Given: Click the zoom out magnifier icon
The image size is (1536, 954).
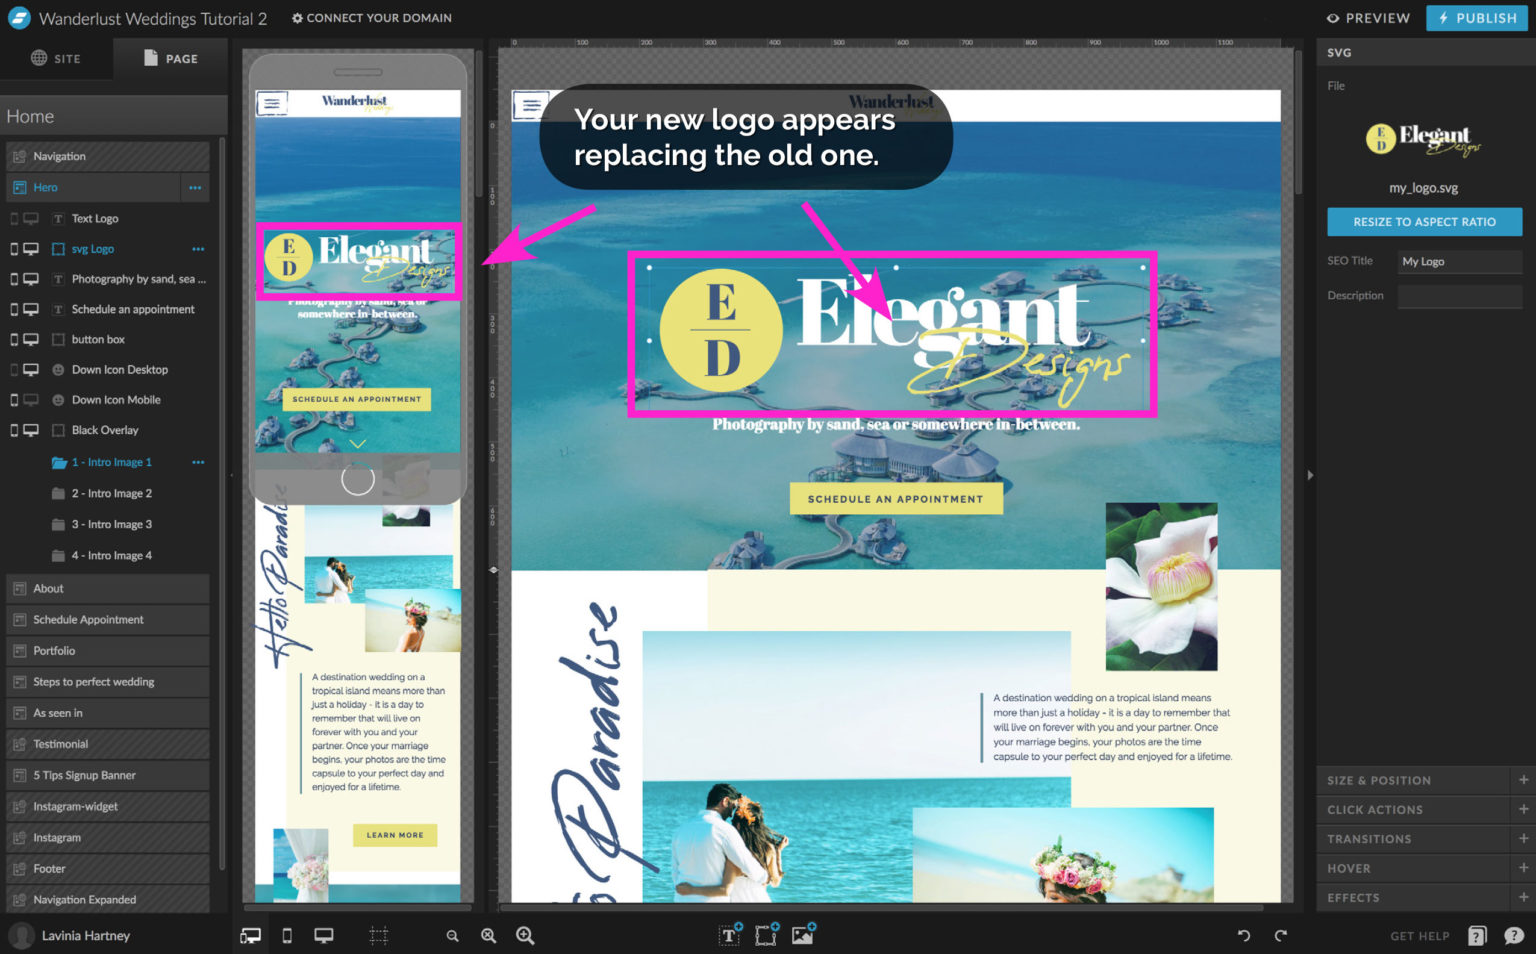Looking at the screenshot, I should tap(452, 936).
